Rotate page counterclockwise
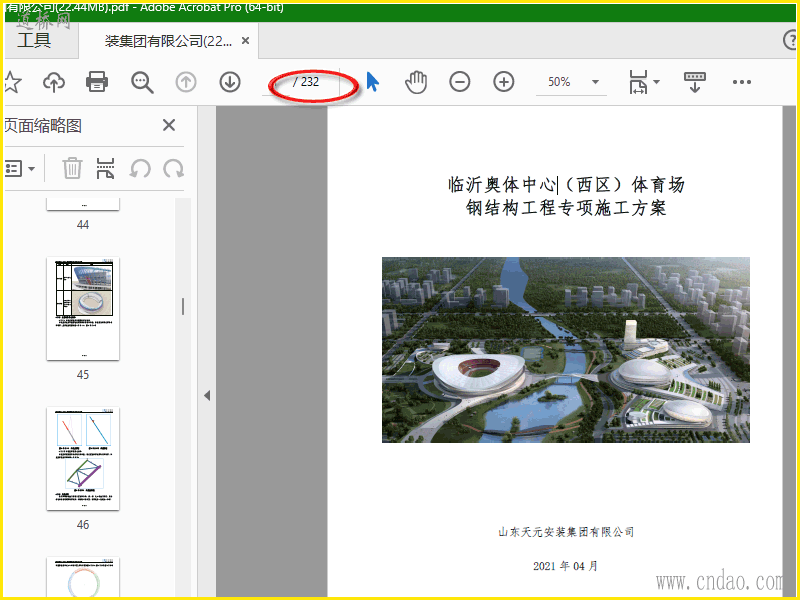The width and height of the screenshot is (800, 600). pyautogui.click(x=140, y=168)
